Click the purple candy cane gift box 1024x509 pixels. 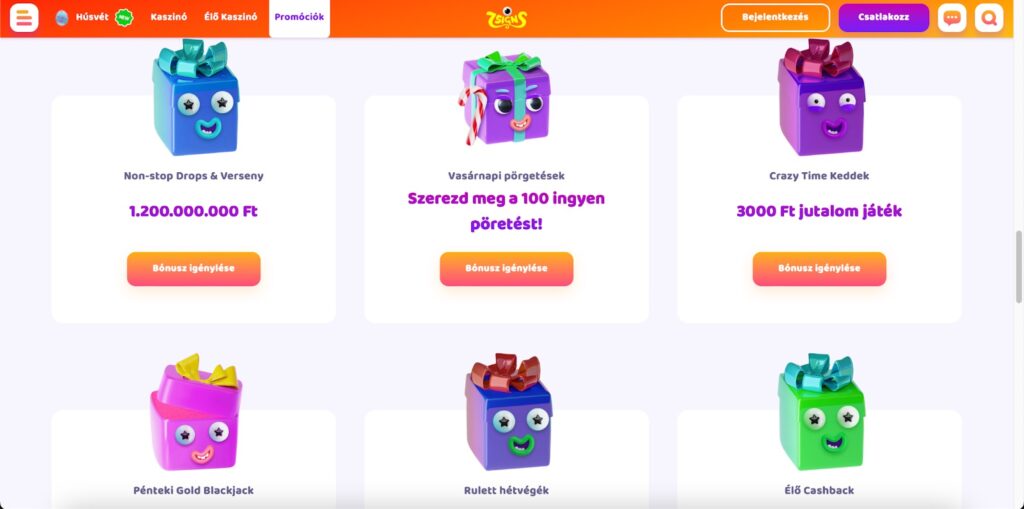click(x=504, y=98)
